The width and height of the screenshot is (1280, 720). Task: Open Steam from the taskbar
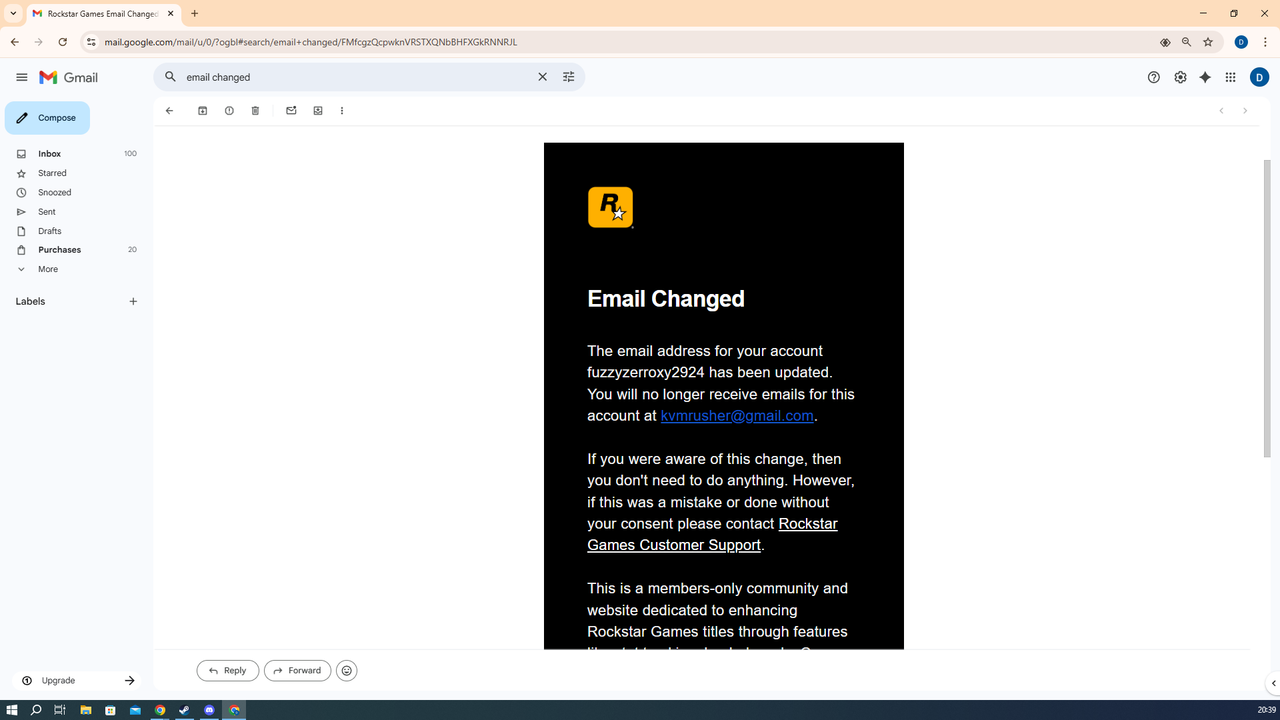click(184, 710)
